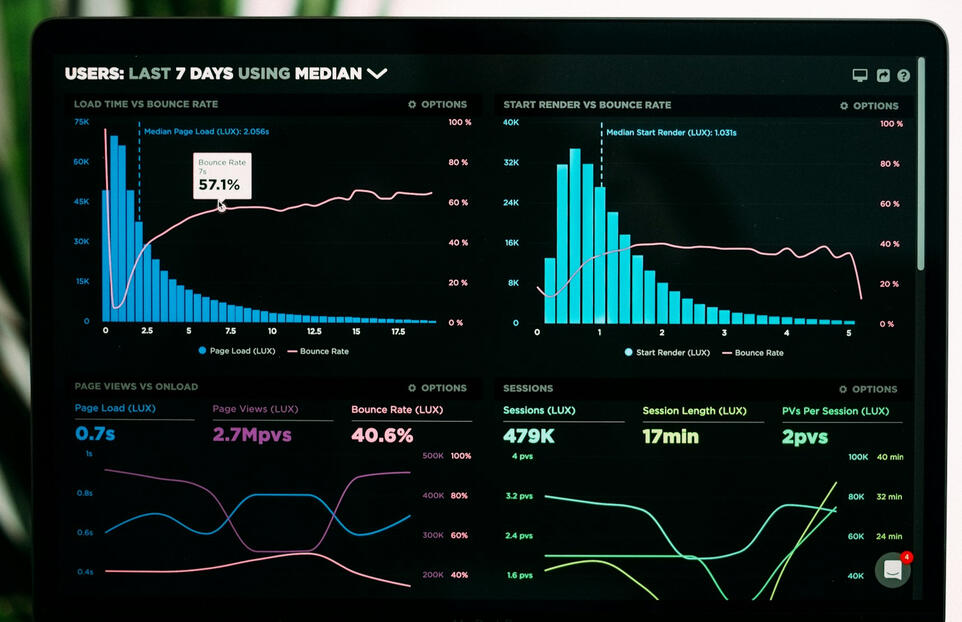962x622 pixels.
Task: Open Options for the Sessions panel
Action: point(868,389)
